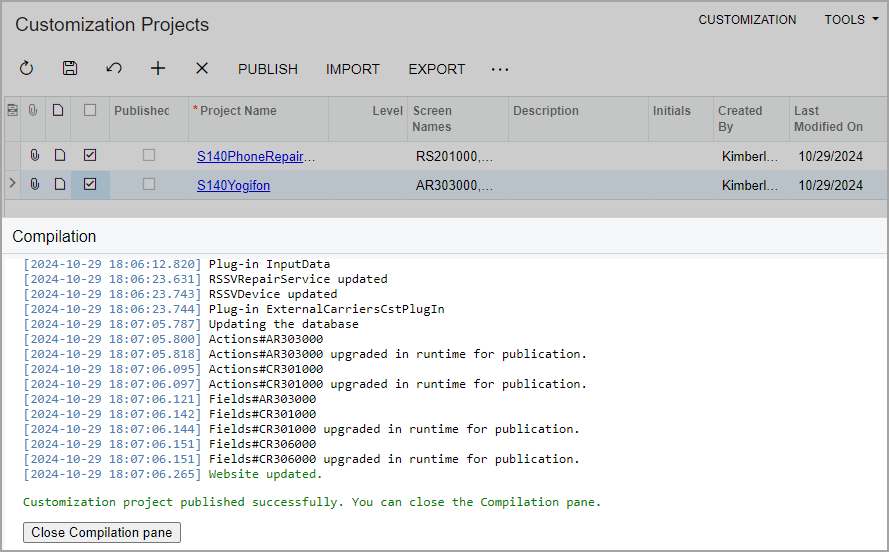Uncheck the S140Yogifon row selection checkbox
Screen dimensions: 889x552
[x=90, y=185]
